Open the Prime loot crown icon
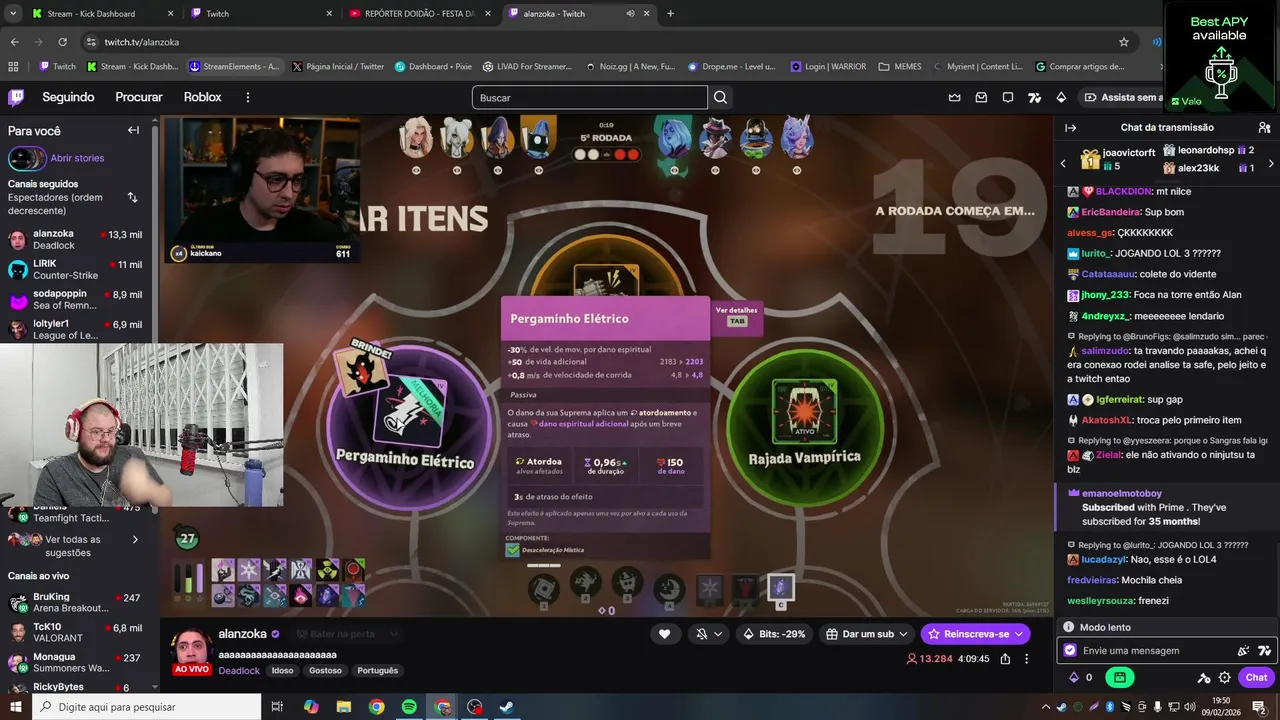The image size is (1280, 720). pyautogui.click(x=954, y=97)
